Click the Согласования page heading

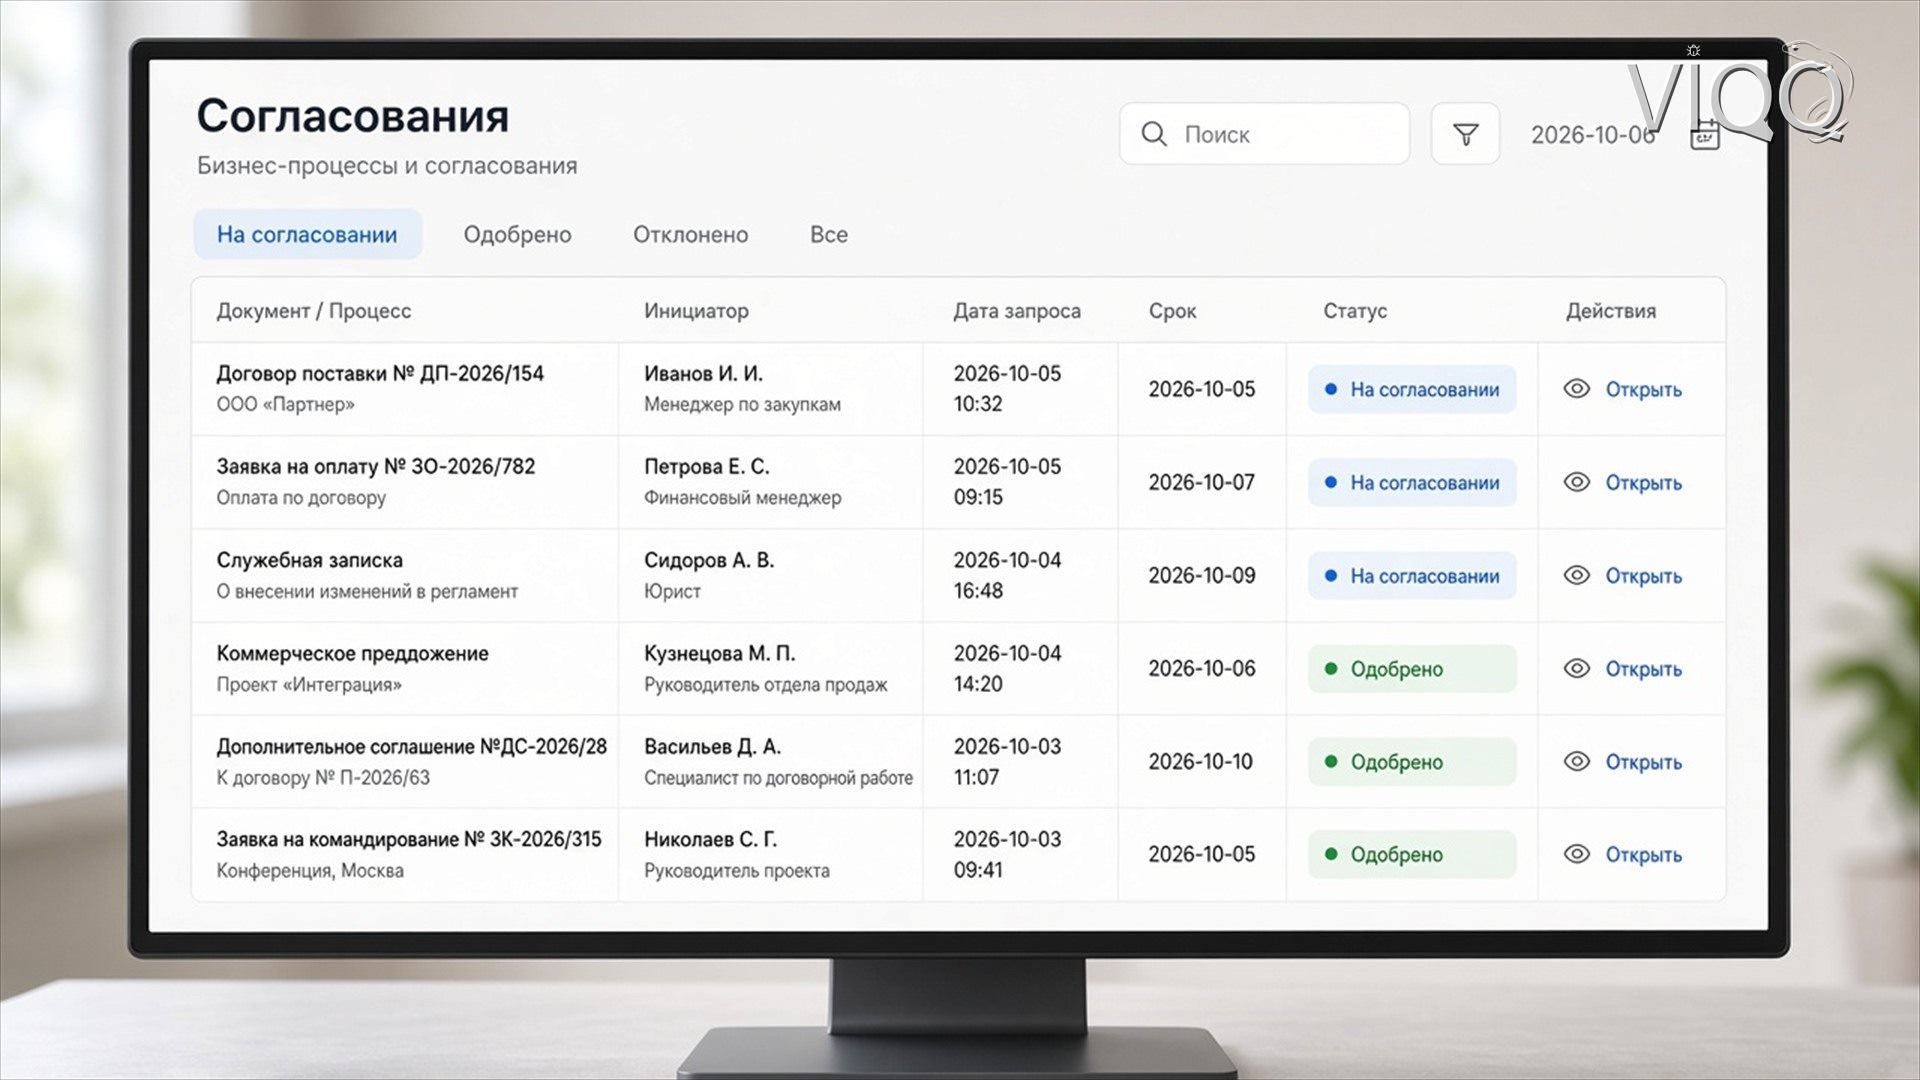[353, 116]
